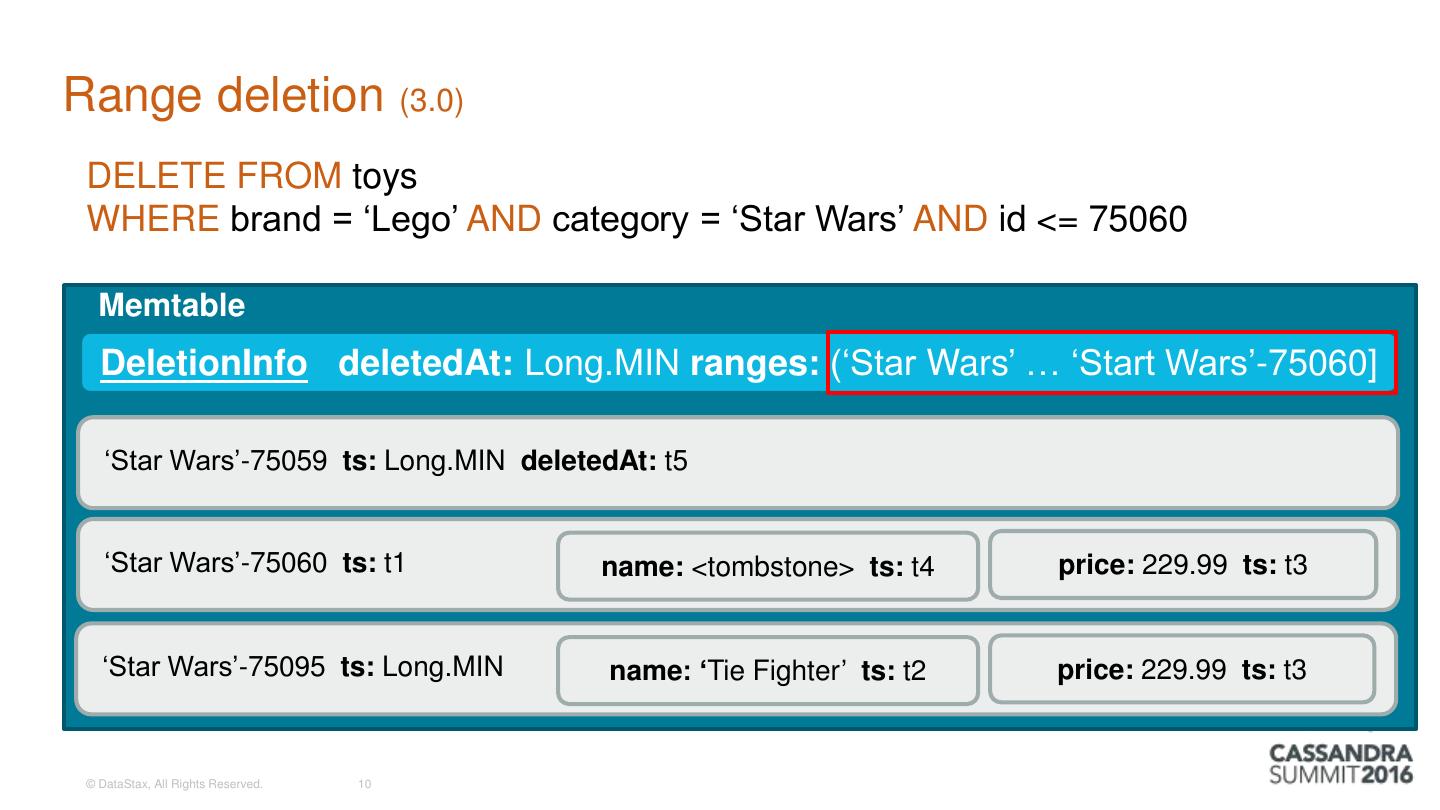Select the 'Star Wars'-75060 row label
The width and height of the screenshot is (1440, 810).
click(x=215, y=564)
